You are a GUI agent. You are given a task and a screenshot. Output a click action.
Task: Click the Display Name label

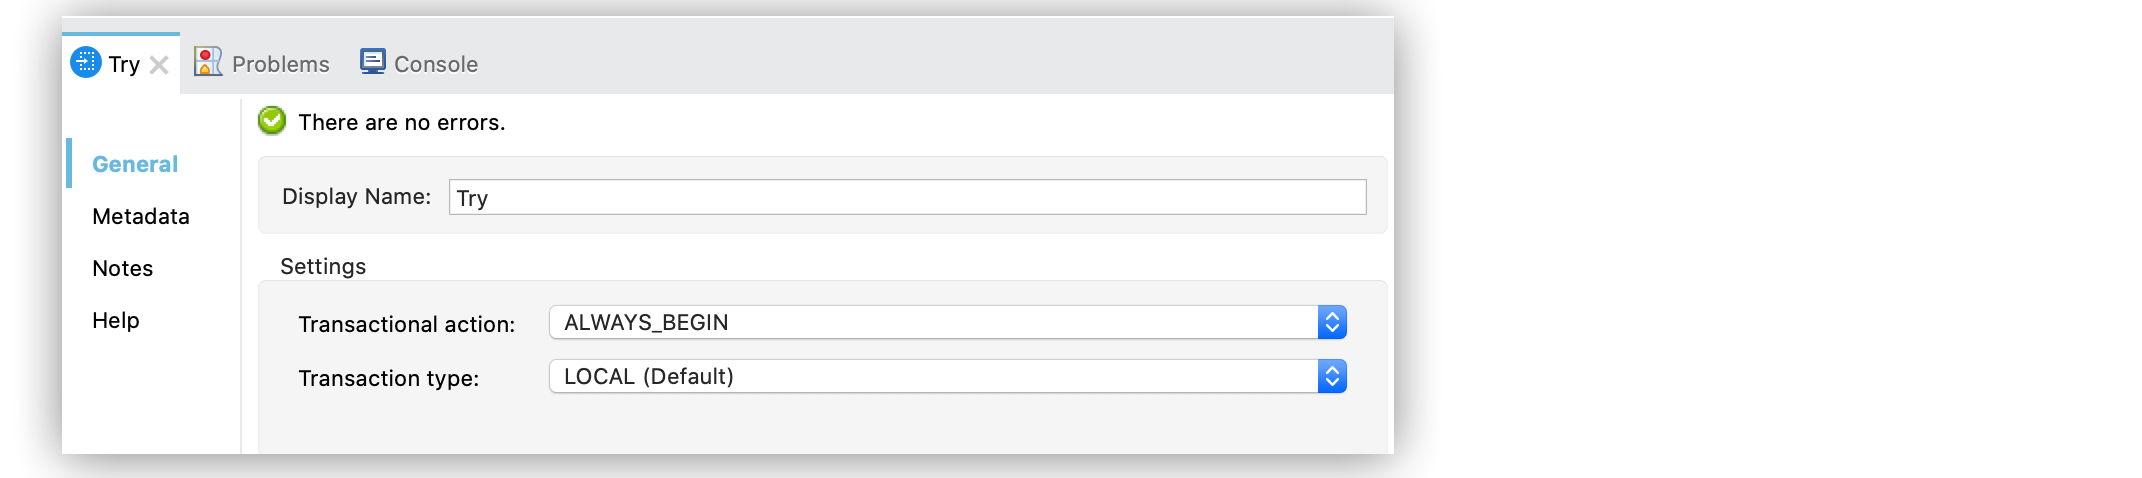356,196
